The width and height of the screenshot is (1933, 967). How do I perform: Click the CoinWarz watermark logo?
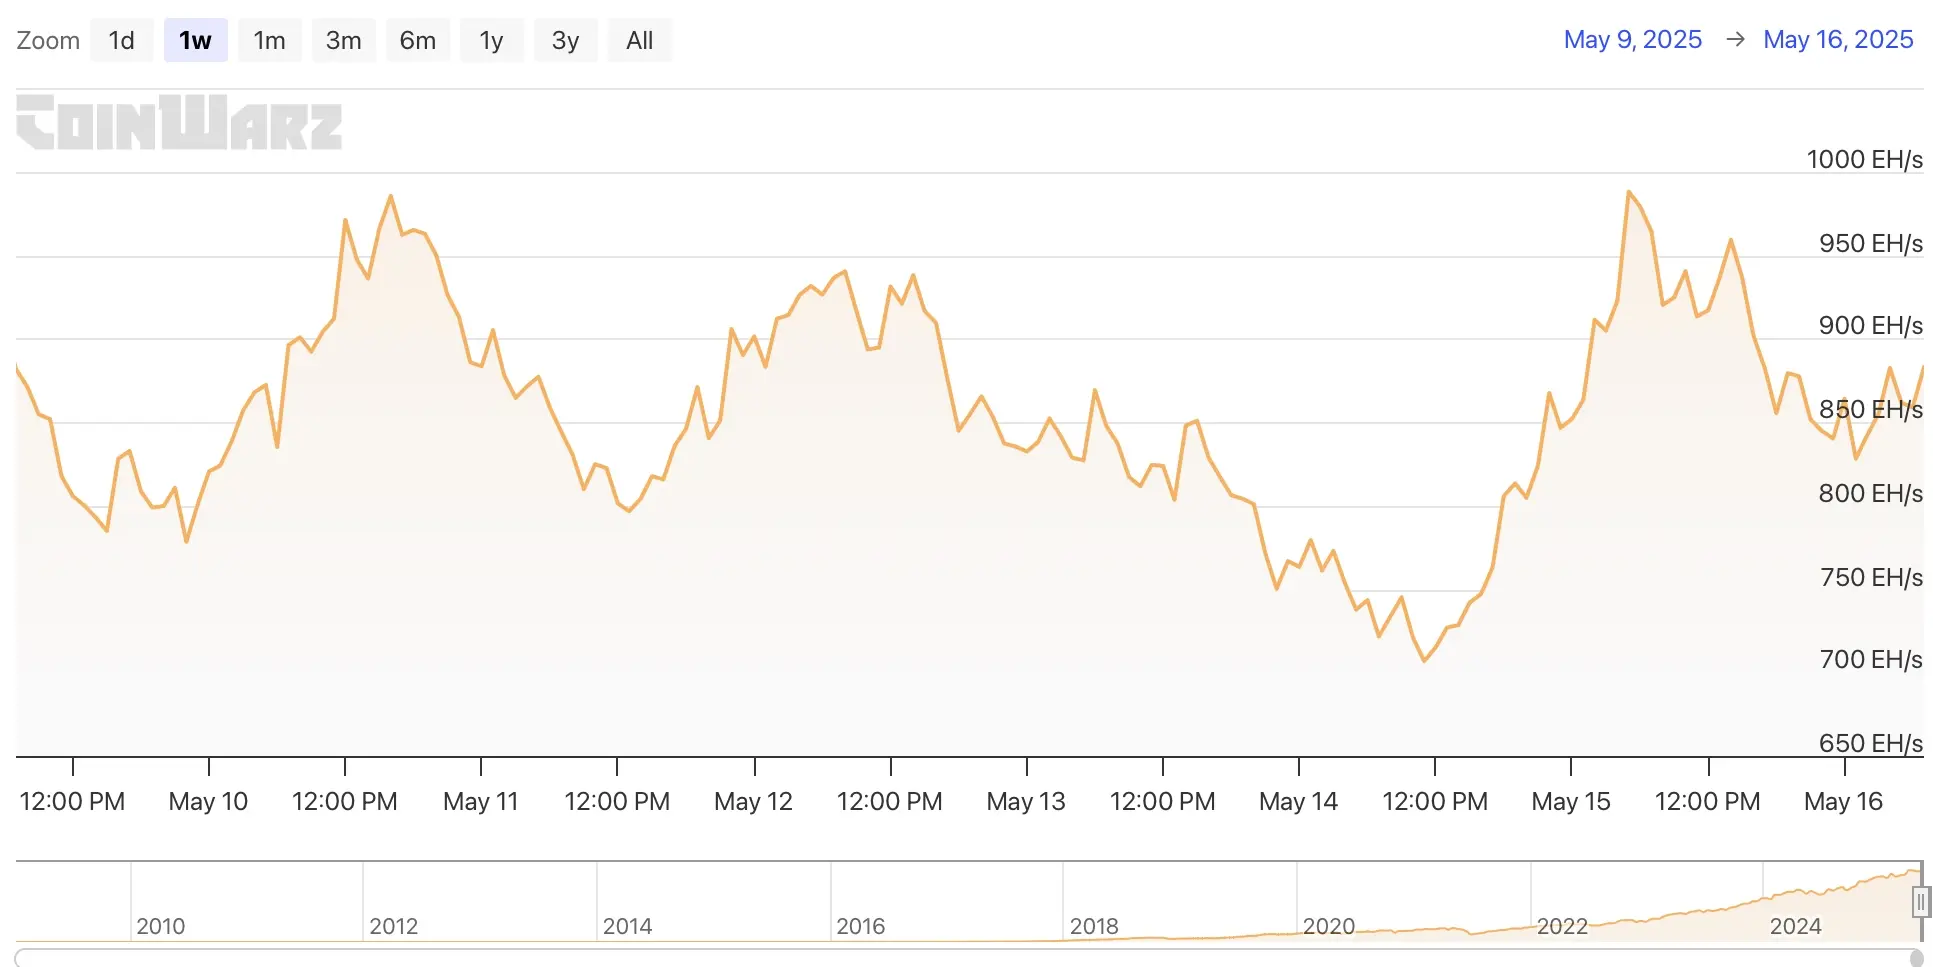coord(179,122)
